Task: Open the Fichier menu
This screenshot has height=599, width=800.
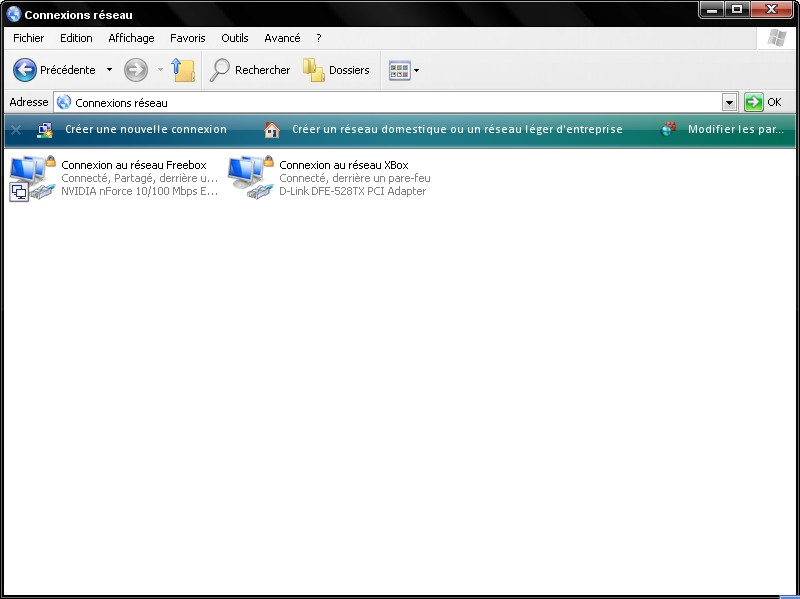Action: click(x=29, y=38)
